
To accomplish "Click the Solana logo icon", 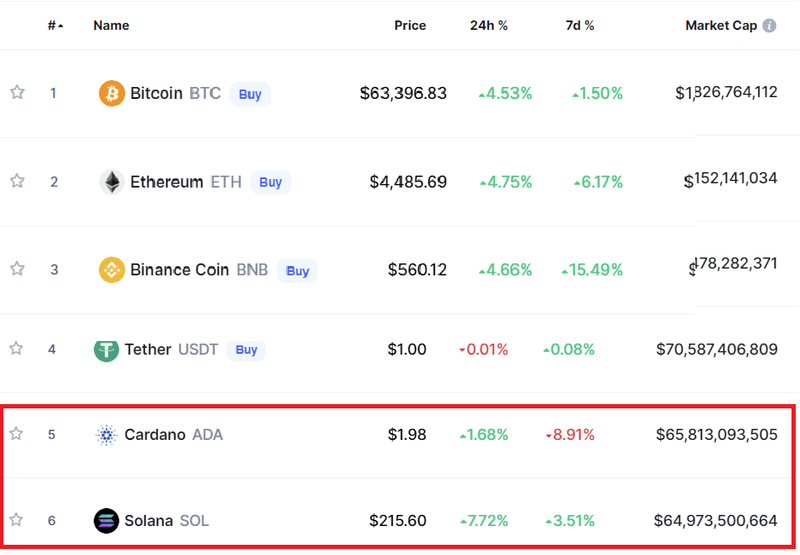I will (106, 520).
